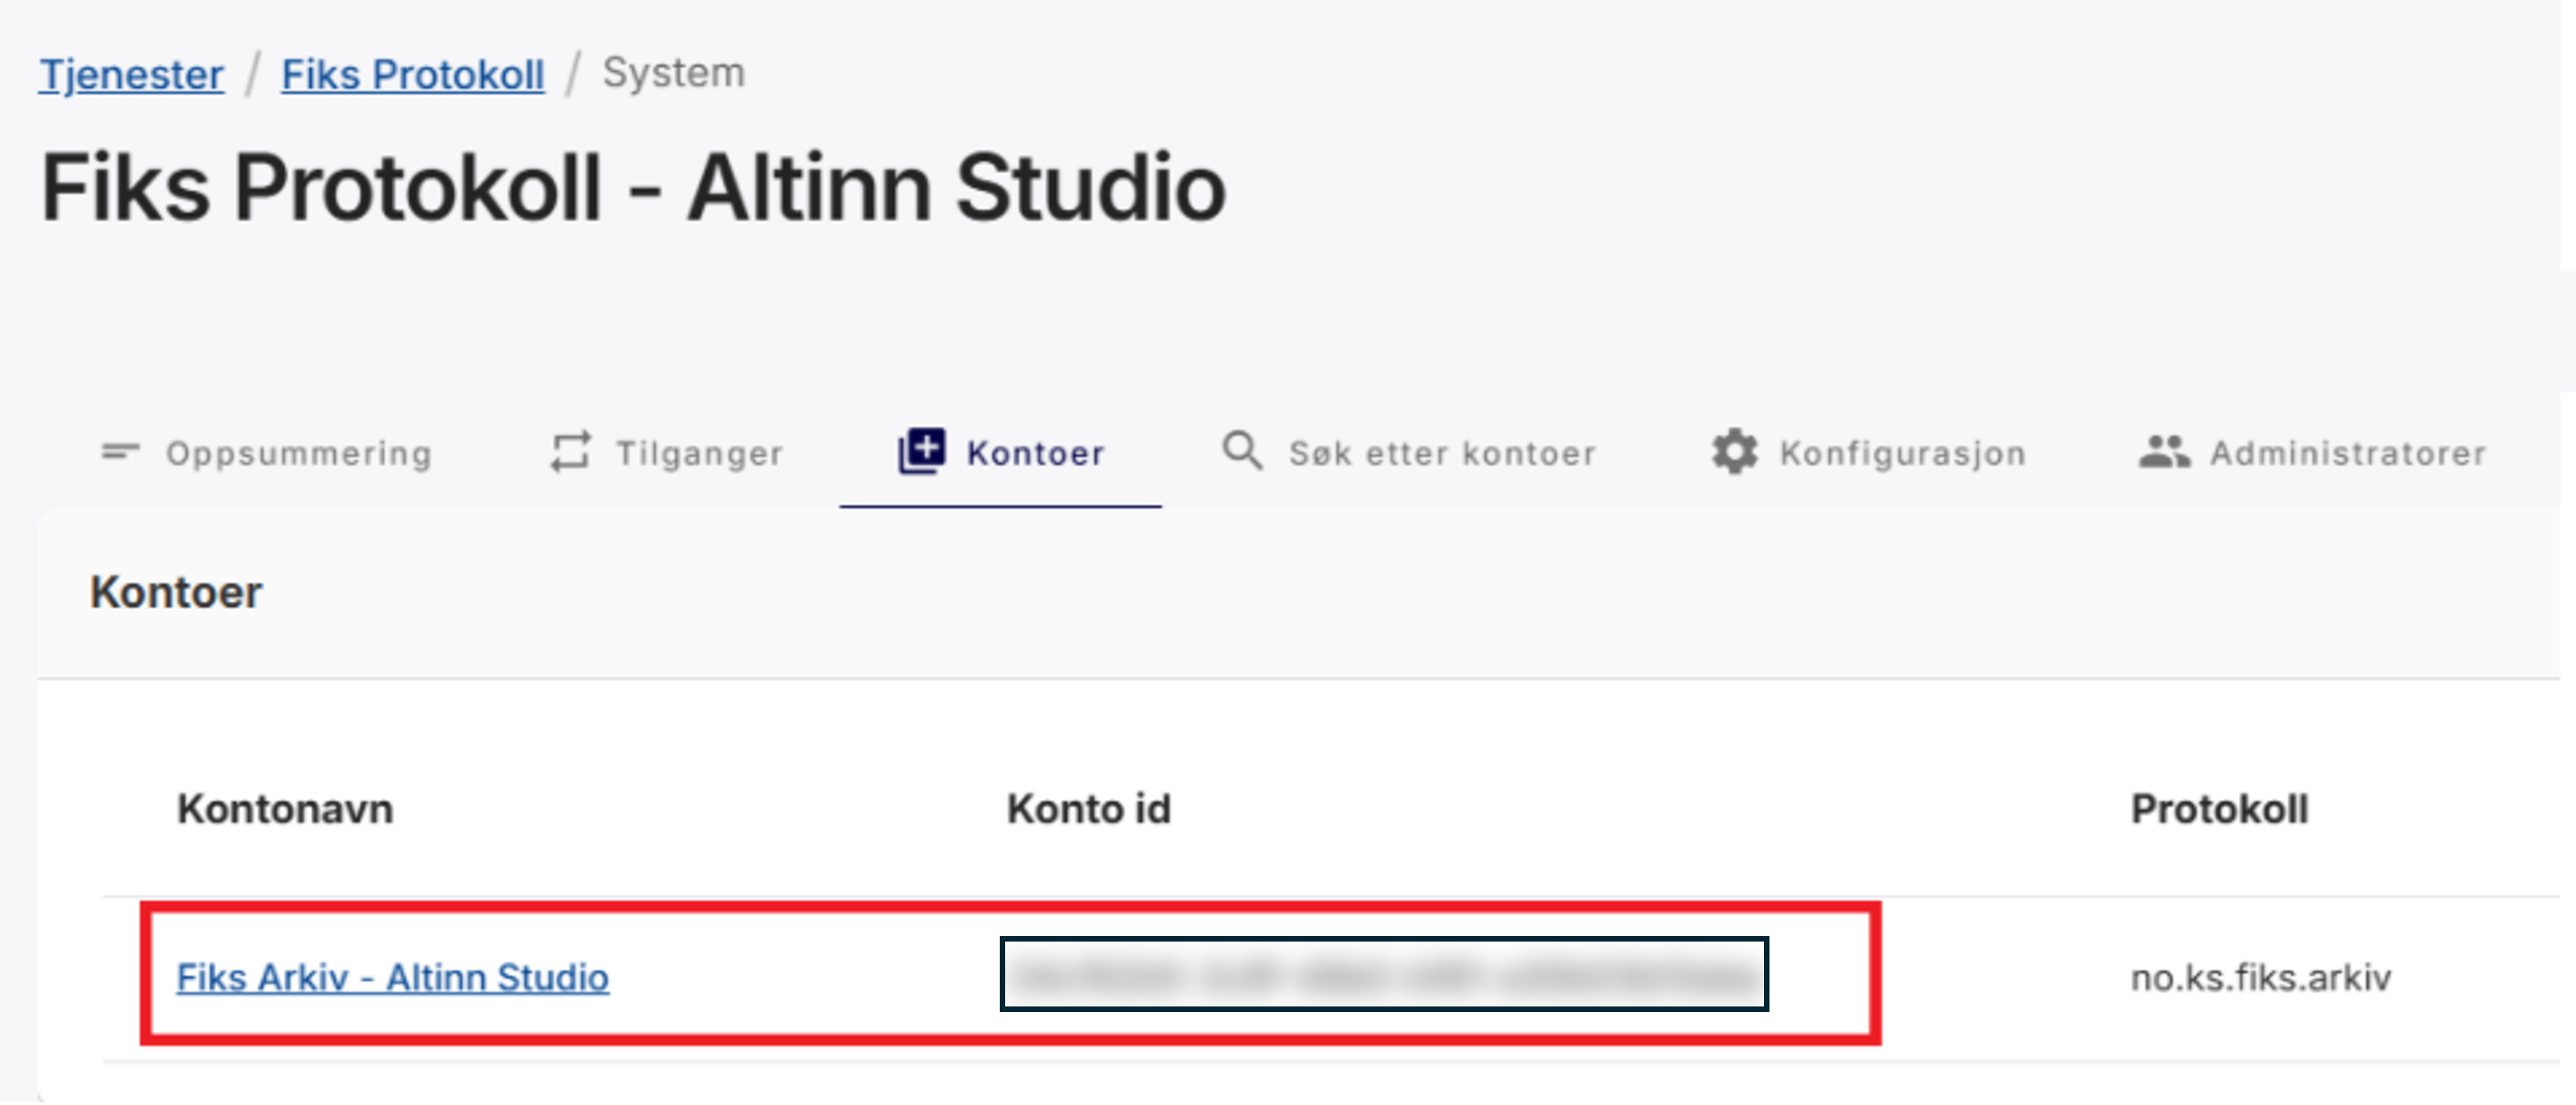Open the Fiks Arkiv - Altinn Studio account link
This screenshot has width=2576, height=1105.
tap(393, 978)
